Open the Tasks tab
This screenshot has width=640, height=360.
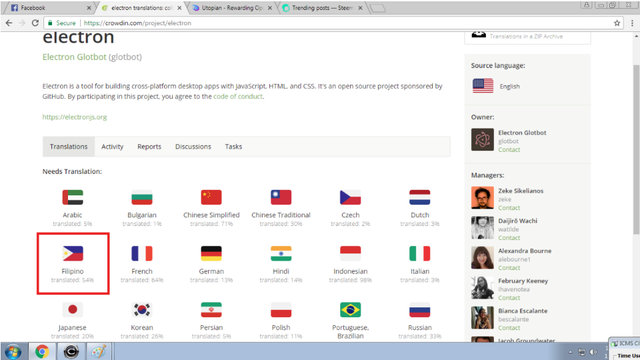[233, 147]
